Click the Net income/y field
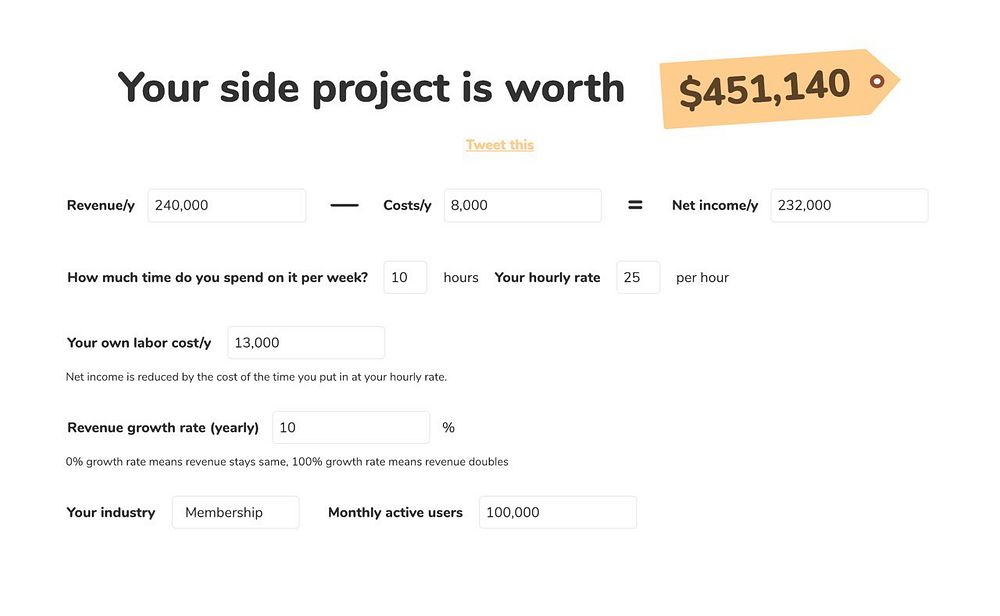Image resolution: width=1000 pixels, height=616 pixels. coord(848,206)
